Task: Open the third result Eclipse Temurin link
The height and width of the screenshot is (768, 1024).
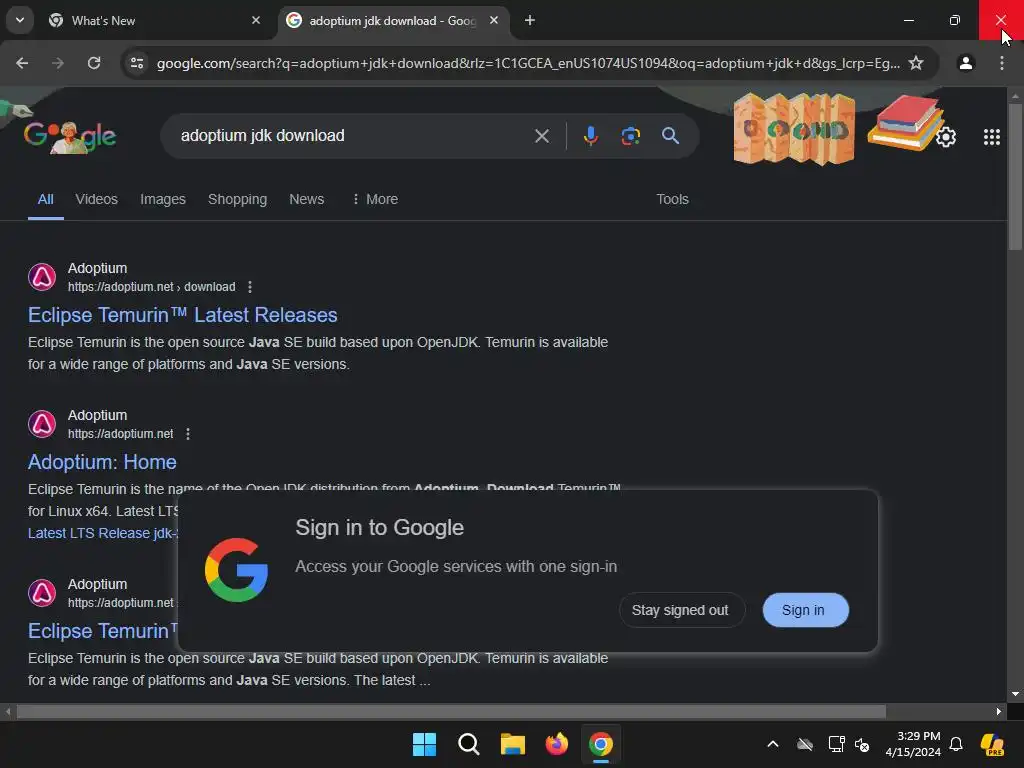Action: point(103,631)
